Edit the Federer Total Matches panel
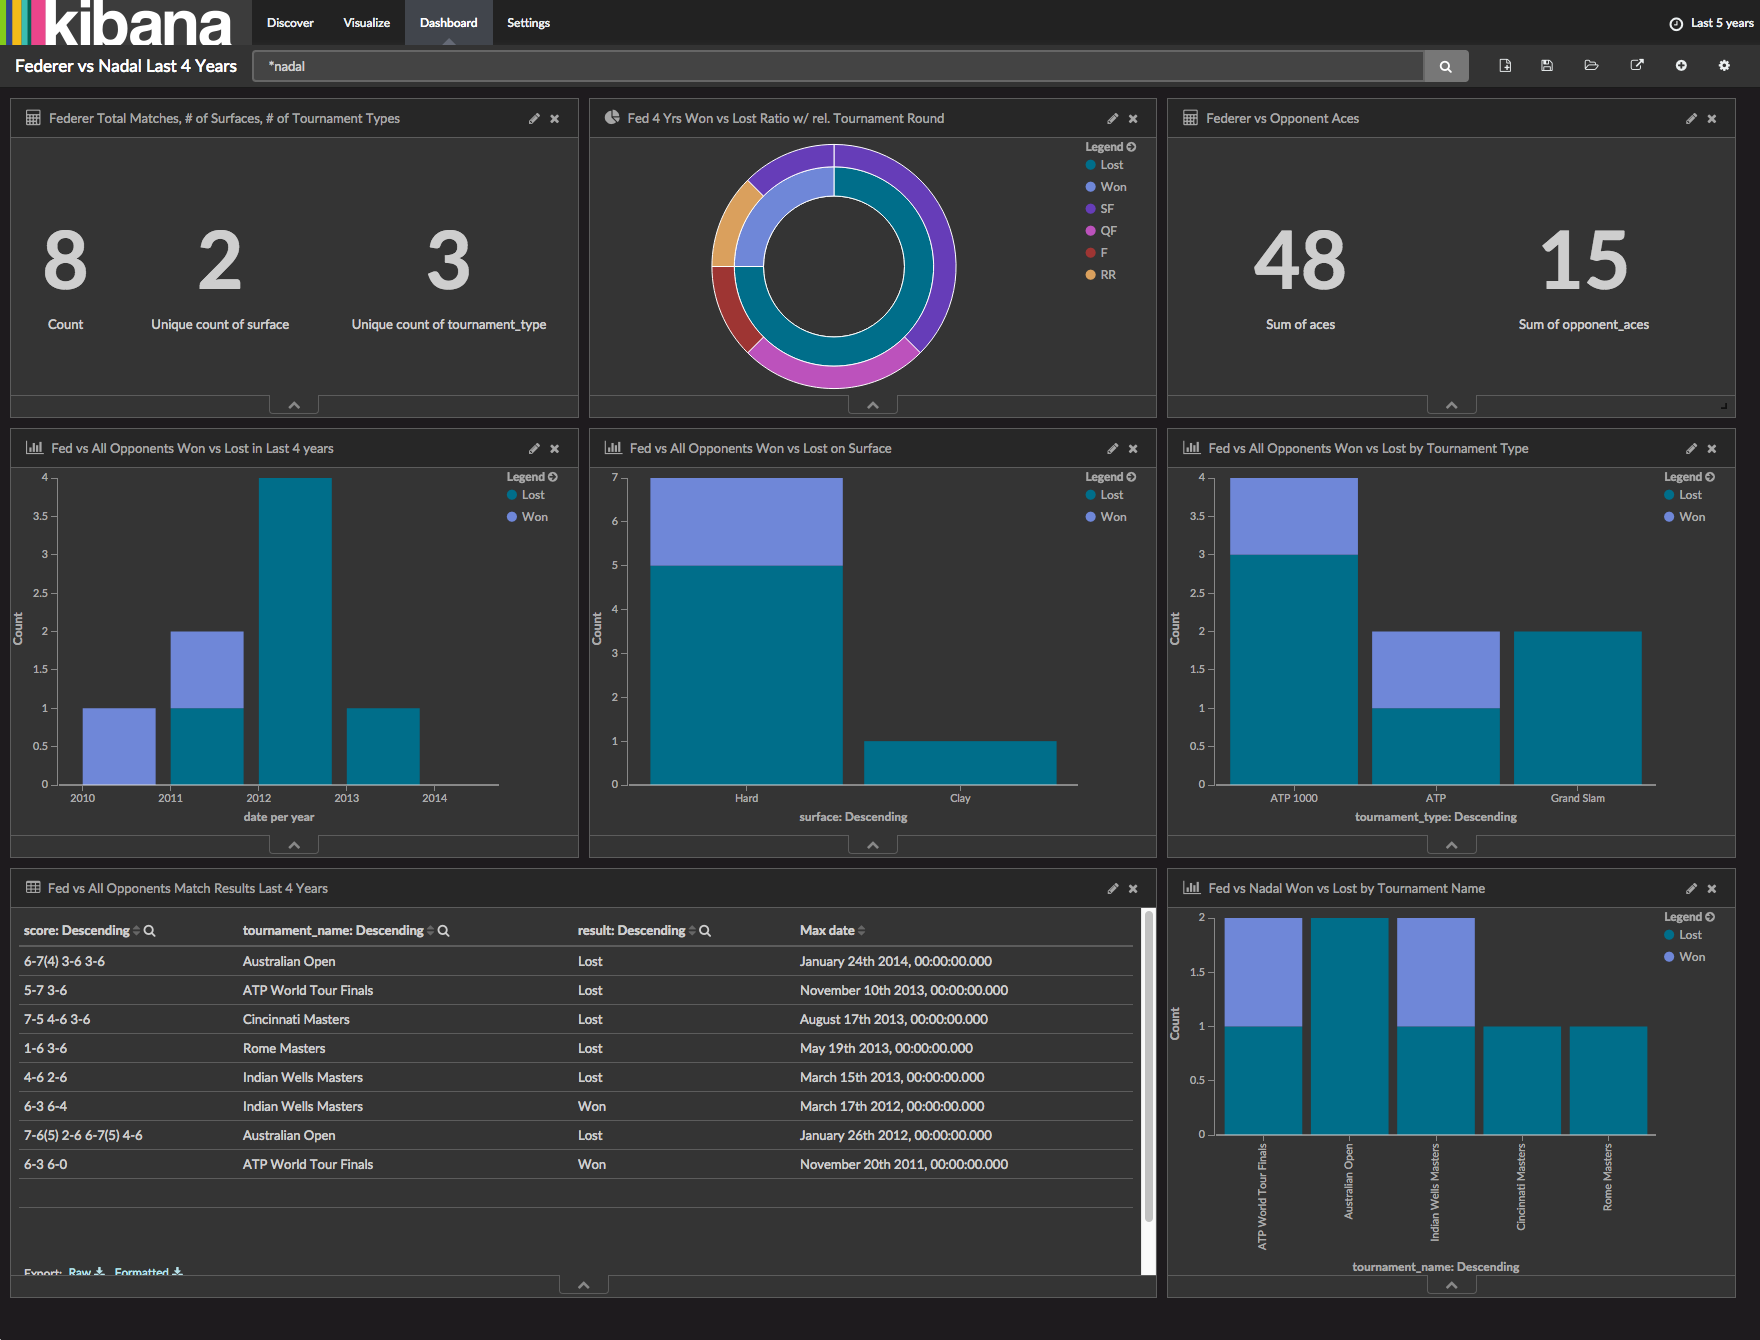The image size is (1760, 1340). coord(534,118)
